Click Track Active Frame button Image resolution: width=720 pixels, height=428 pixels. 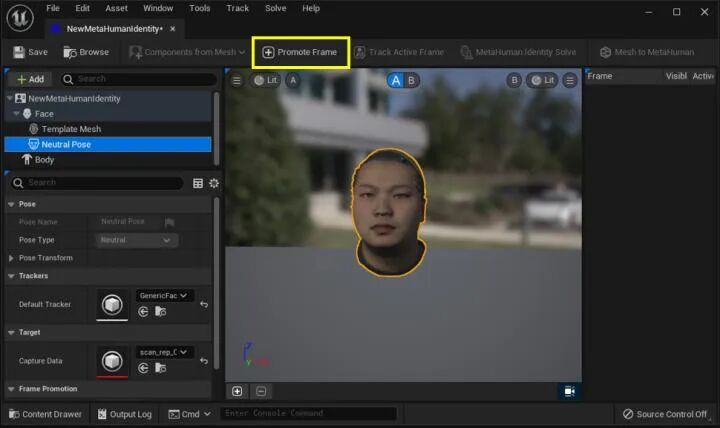[399, 52]
